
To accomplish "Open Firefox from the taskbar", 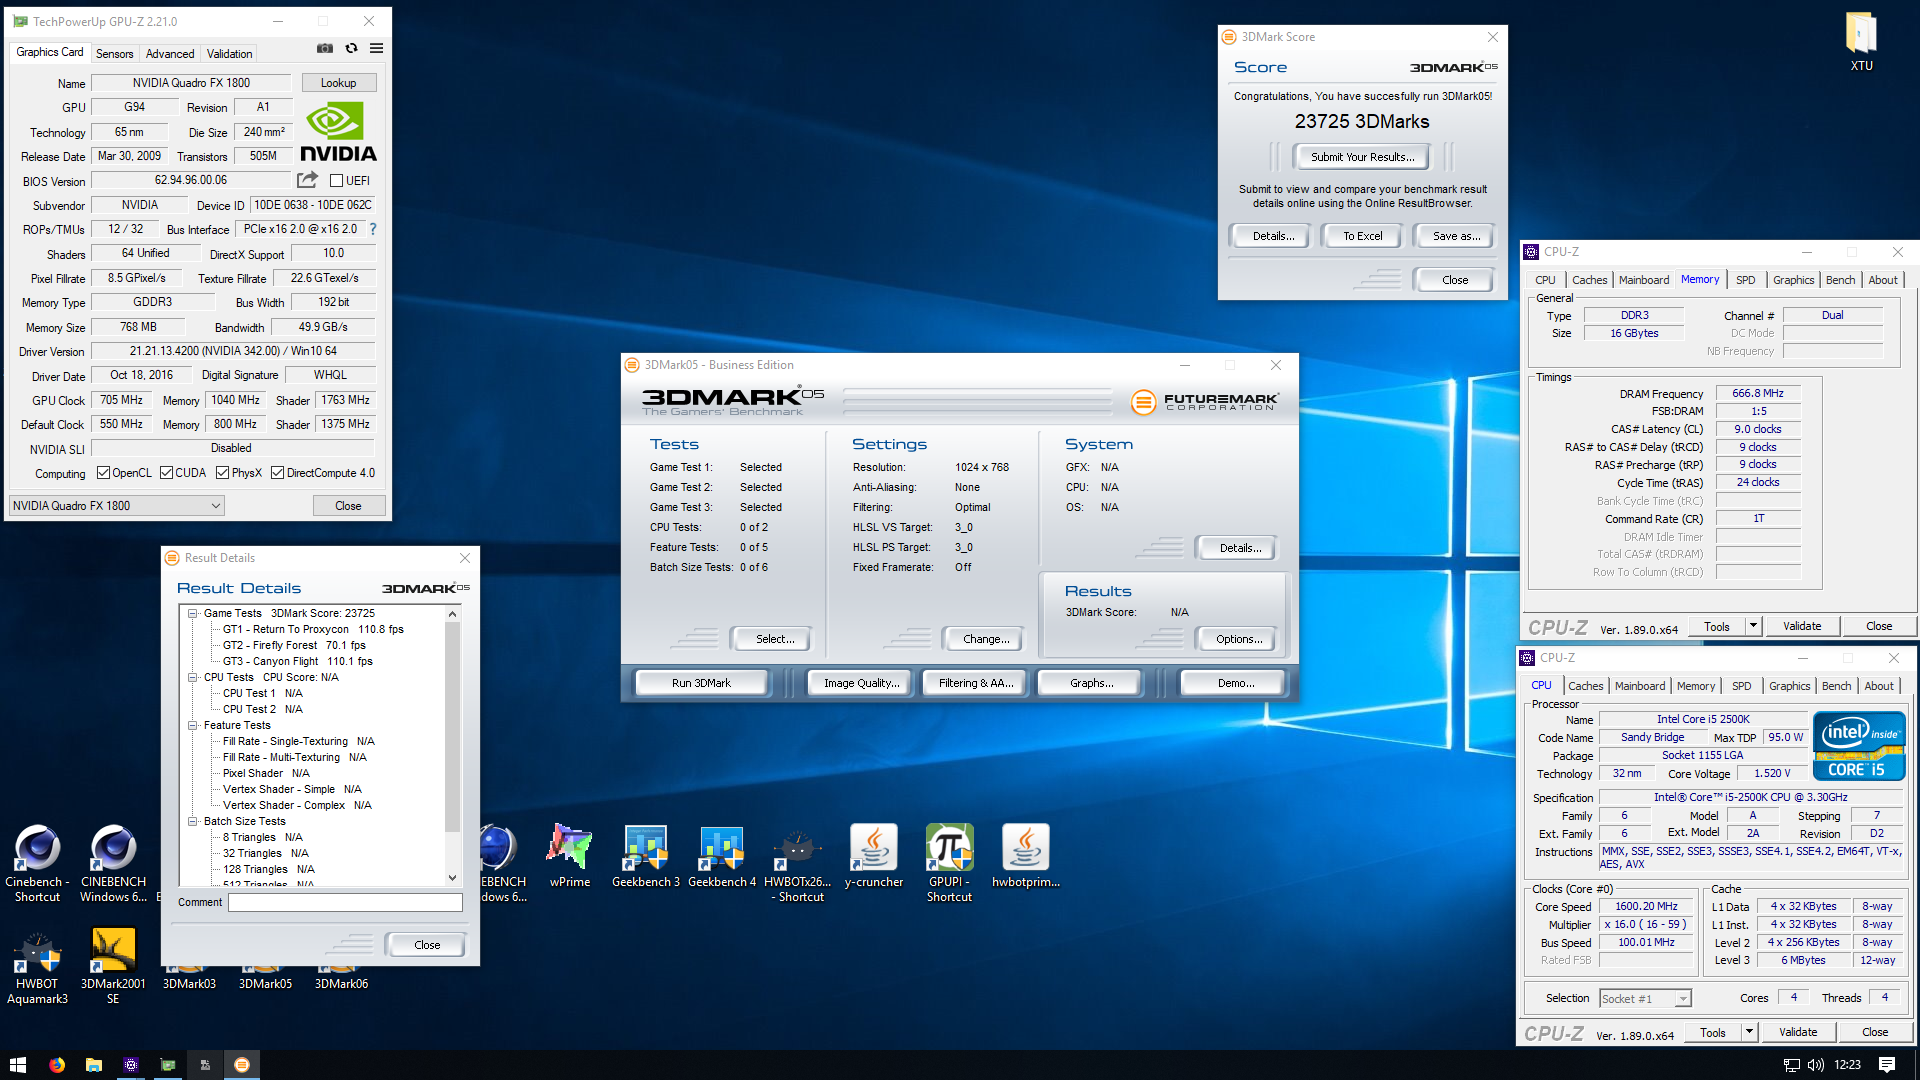I will coord(57,1065).
